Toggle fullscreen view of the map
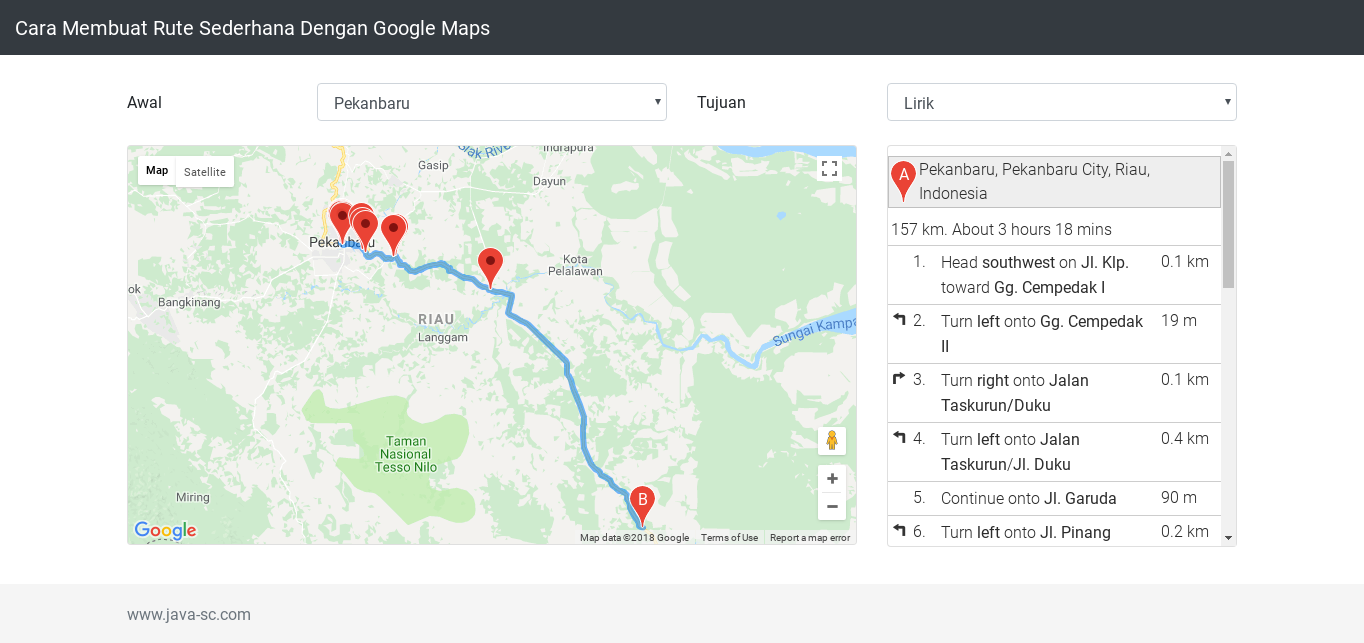 click(x=829, y=168)
